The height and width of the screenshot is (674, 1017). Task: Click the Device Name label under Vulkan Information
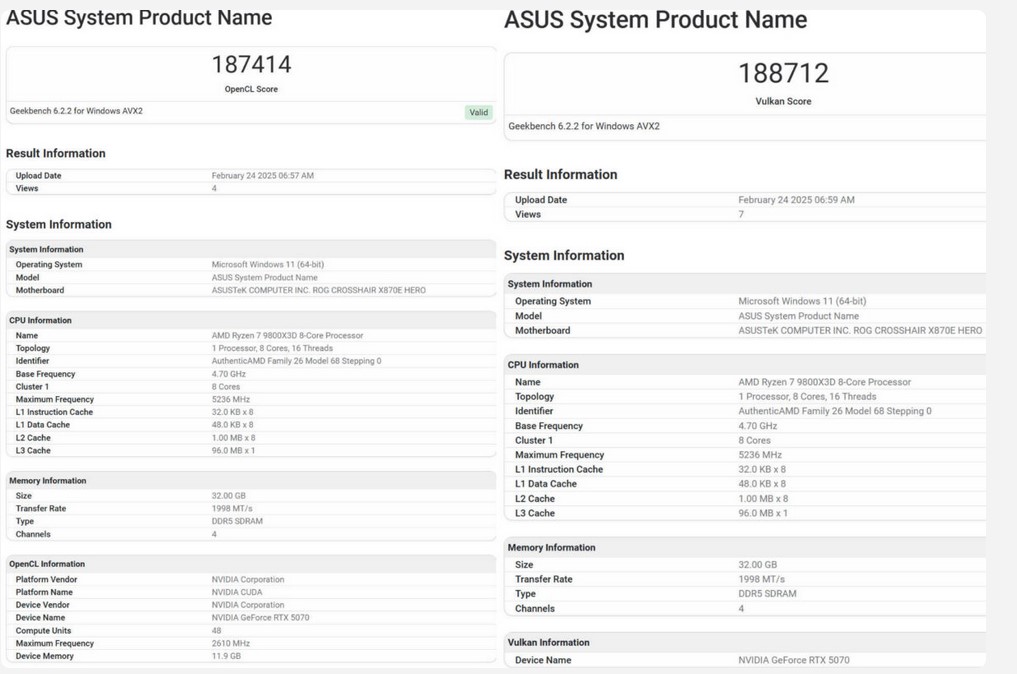pyautogui.click(x=543, y=660)
